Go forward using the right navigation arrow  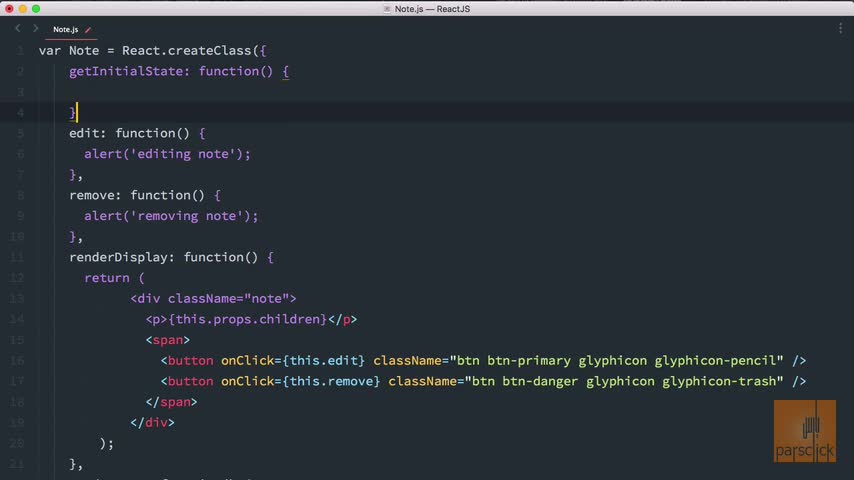pos(35,28)
